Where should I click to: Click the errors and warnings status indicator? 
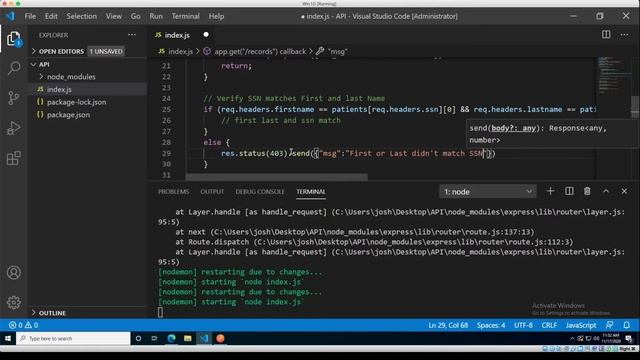(24, 325)
